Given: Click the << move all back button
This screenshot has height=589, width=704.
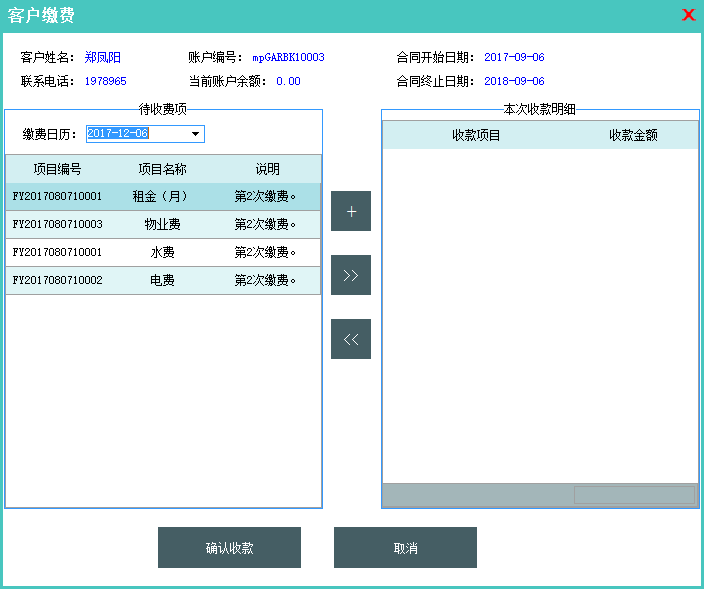Looking at the screenshot, I should pyautogui.click(x=350, y=339).
